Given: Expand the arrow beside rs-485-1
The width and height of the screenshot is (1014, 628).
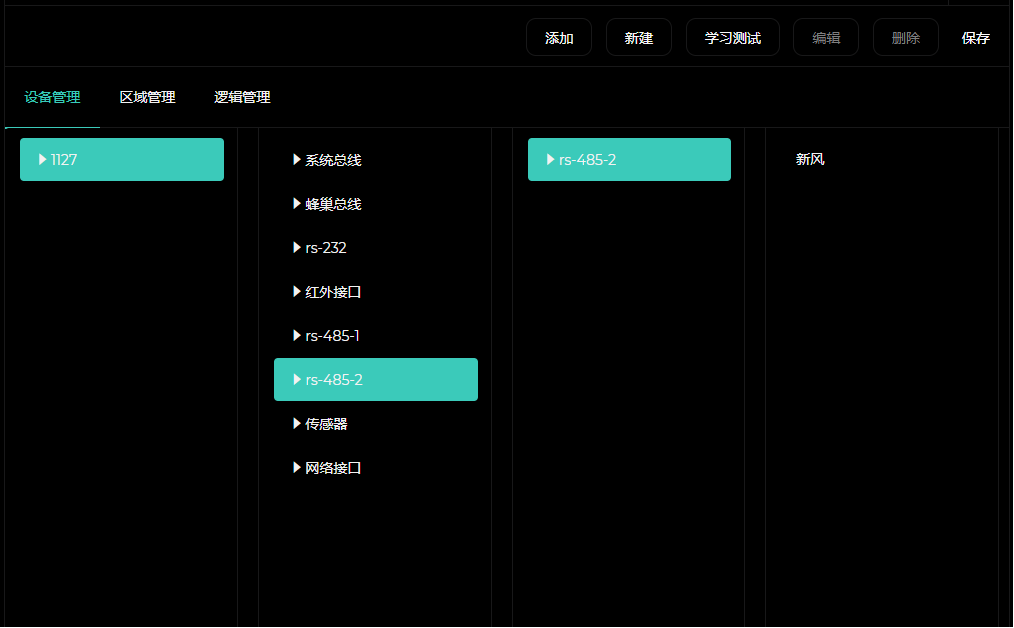Looking at the screenshot, I should (x=296, y=335).
